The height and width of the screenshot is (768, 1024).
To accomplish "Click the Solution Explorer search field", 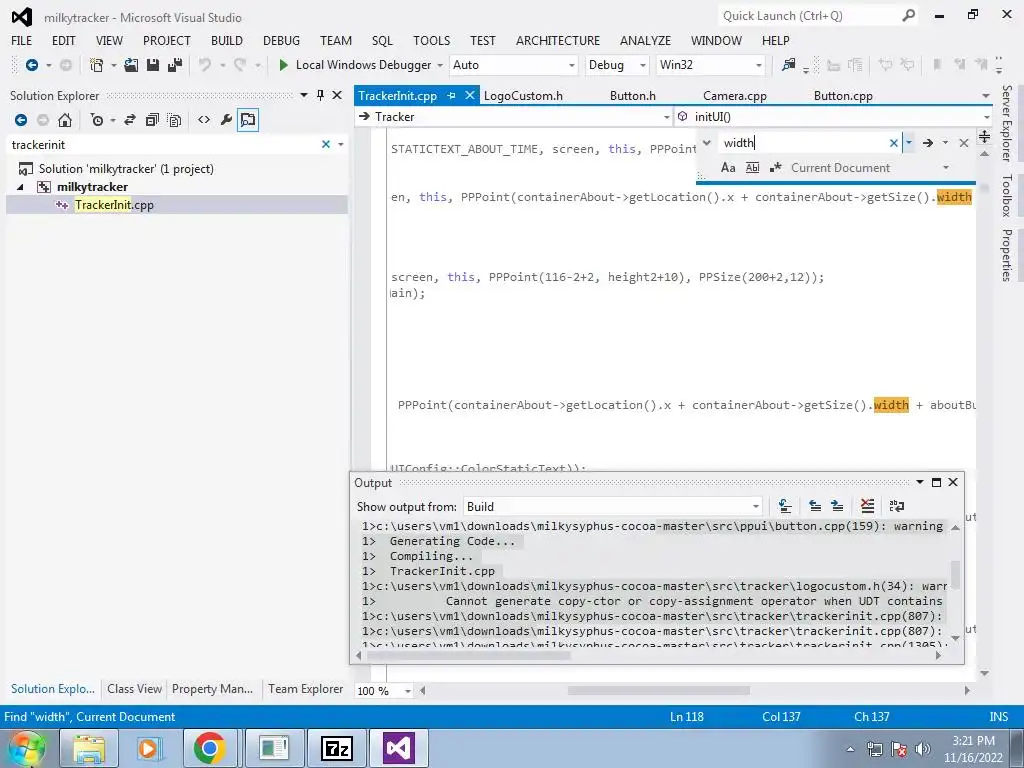I will click(163, 144).
